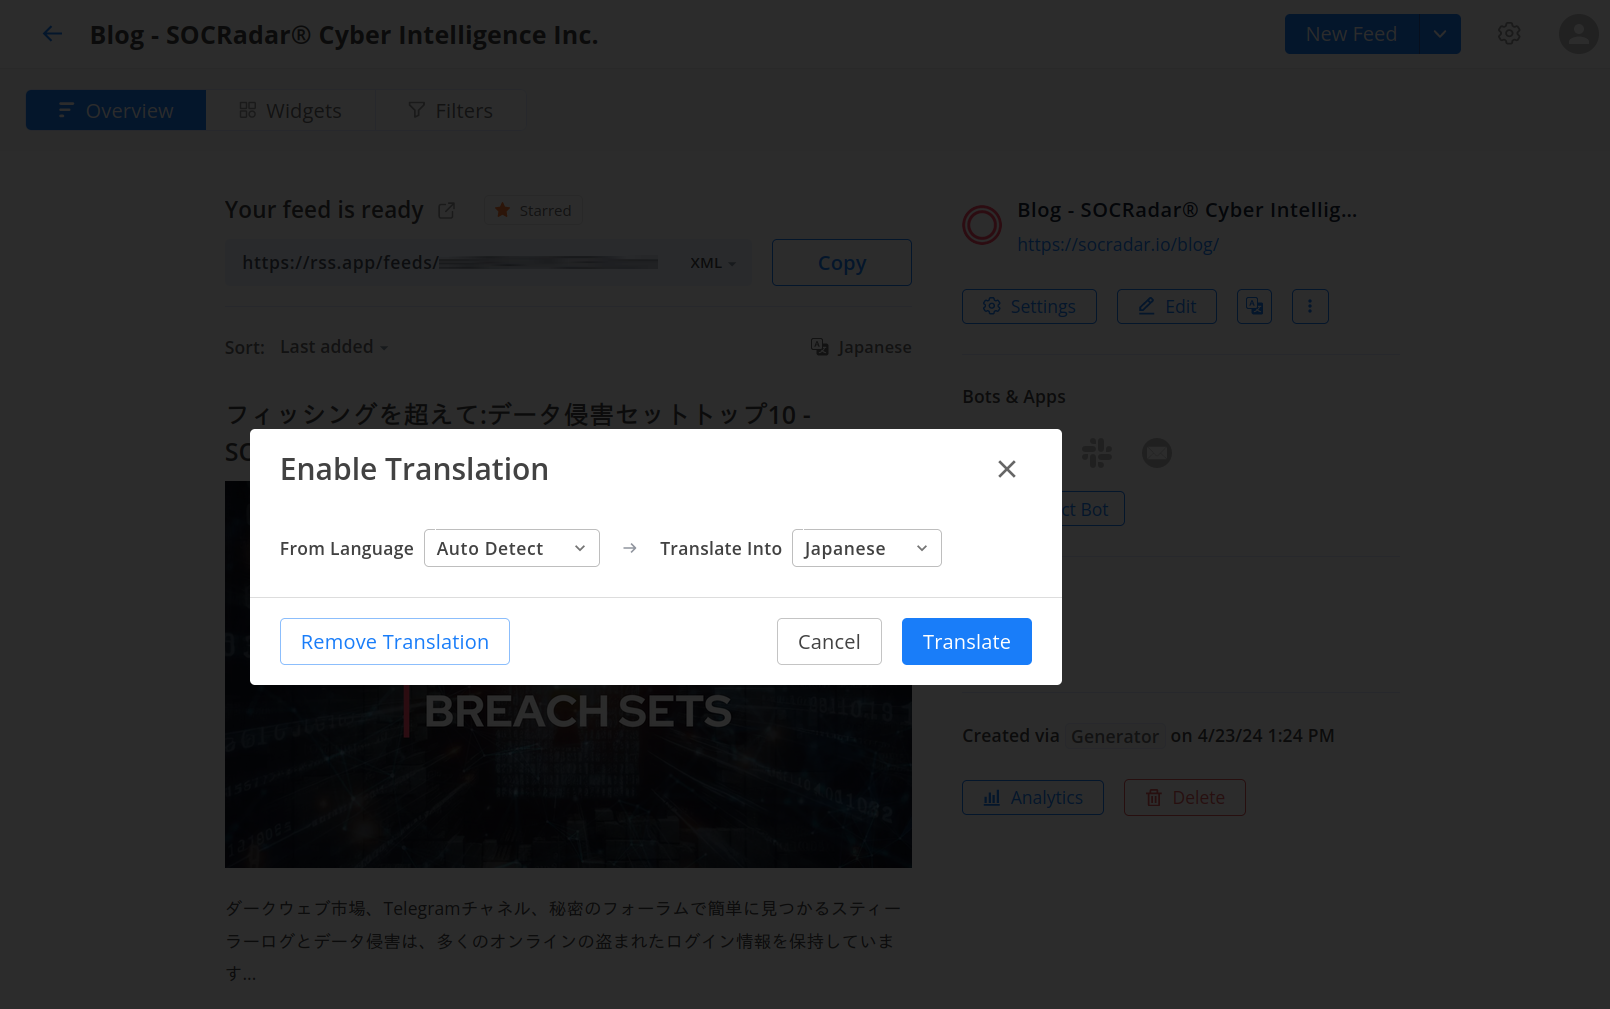Click the New Feed button
This screenshot has width=1610, height=1009.
pos(1350,34)
